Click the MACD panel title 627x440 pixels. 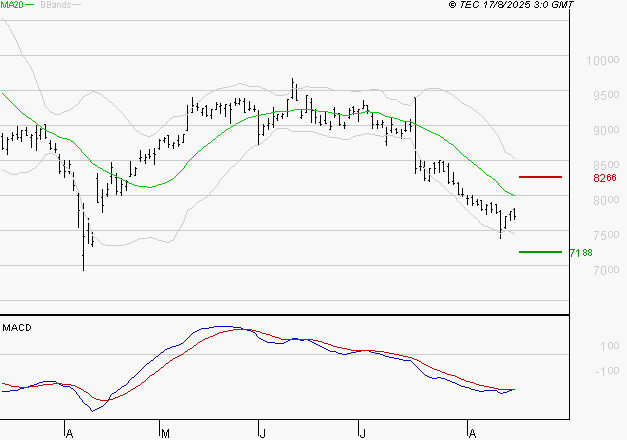(x=17, y=327)
